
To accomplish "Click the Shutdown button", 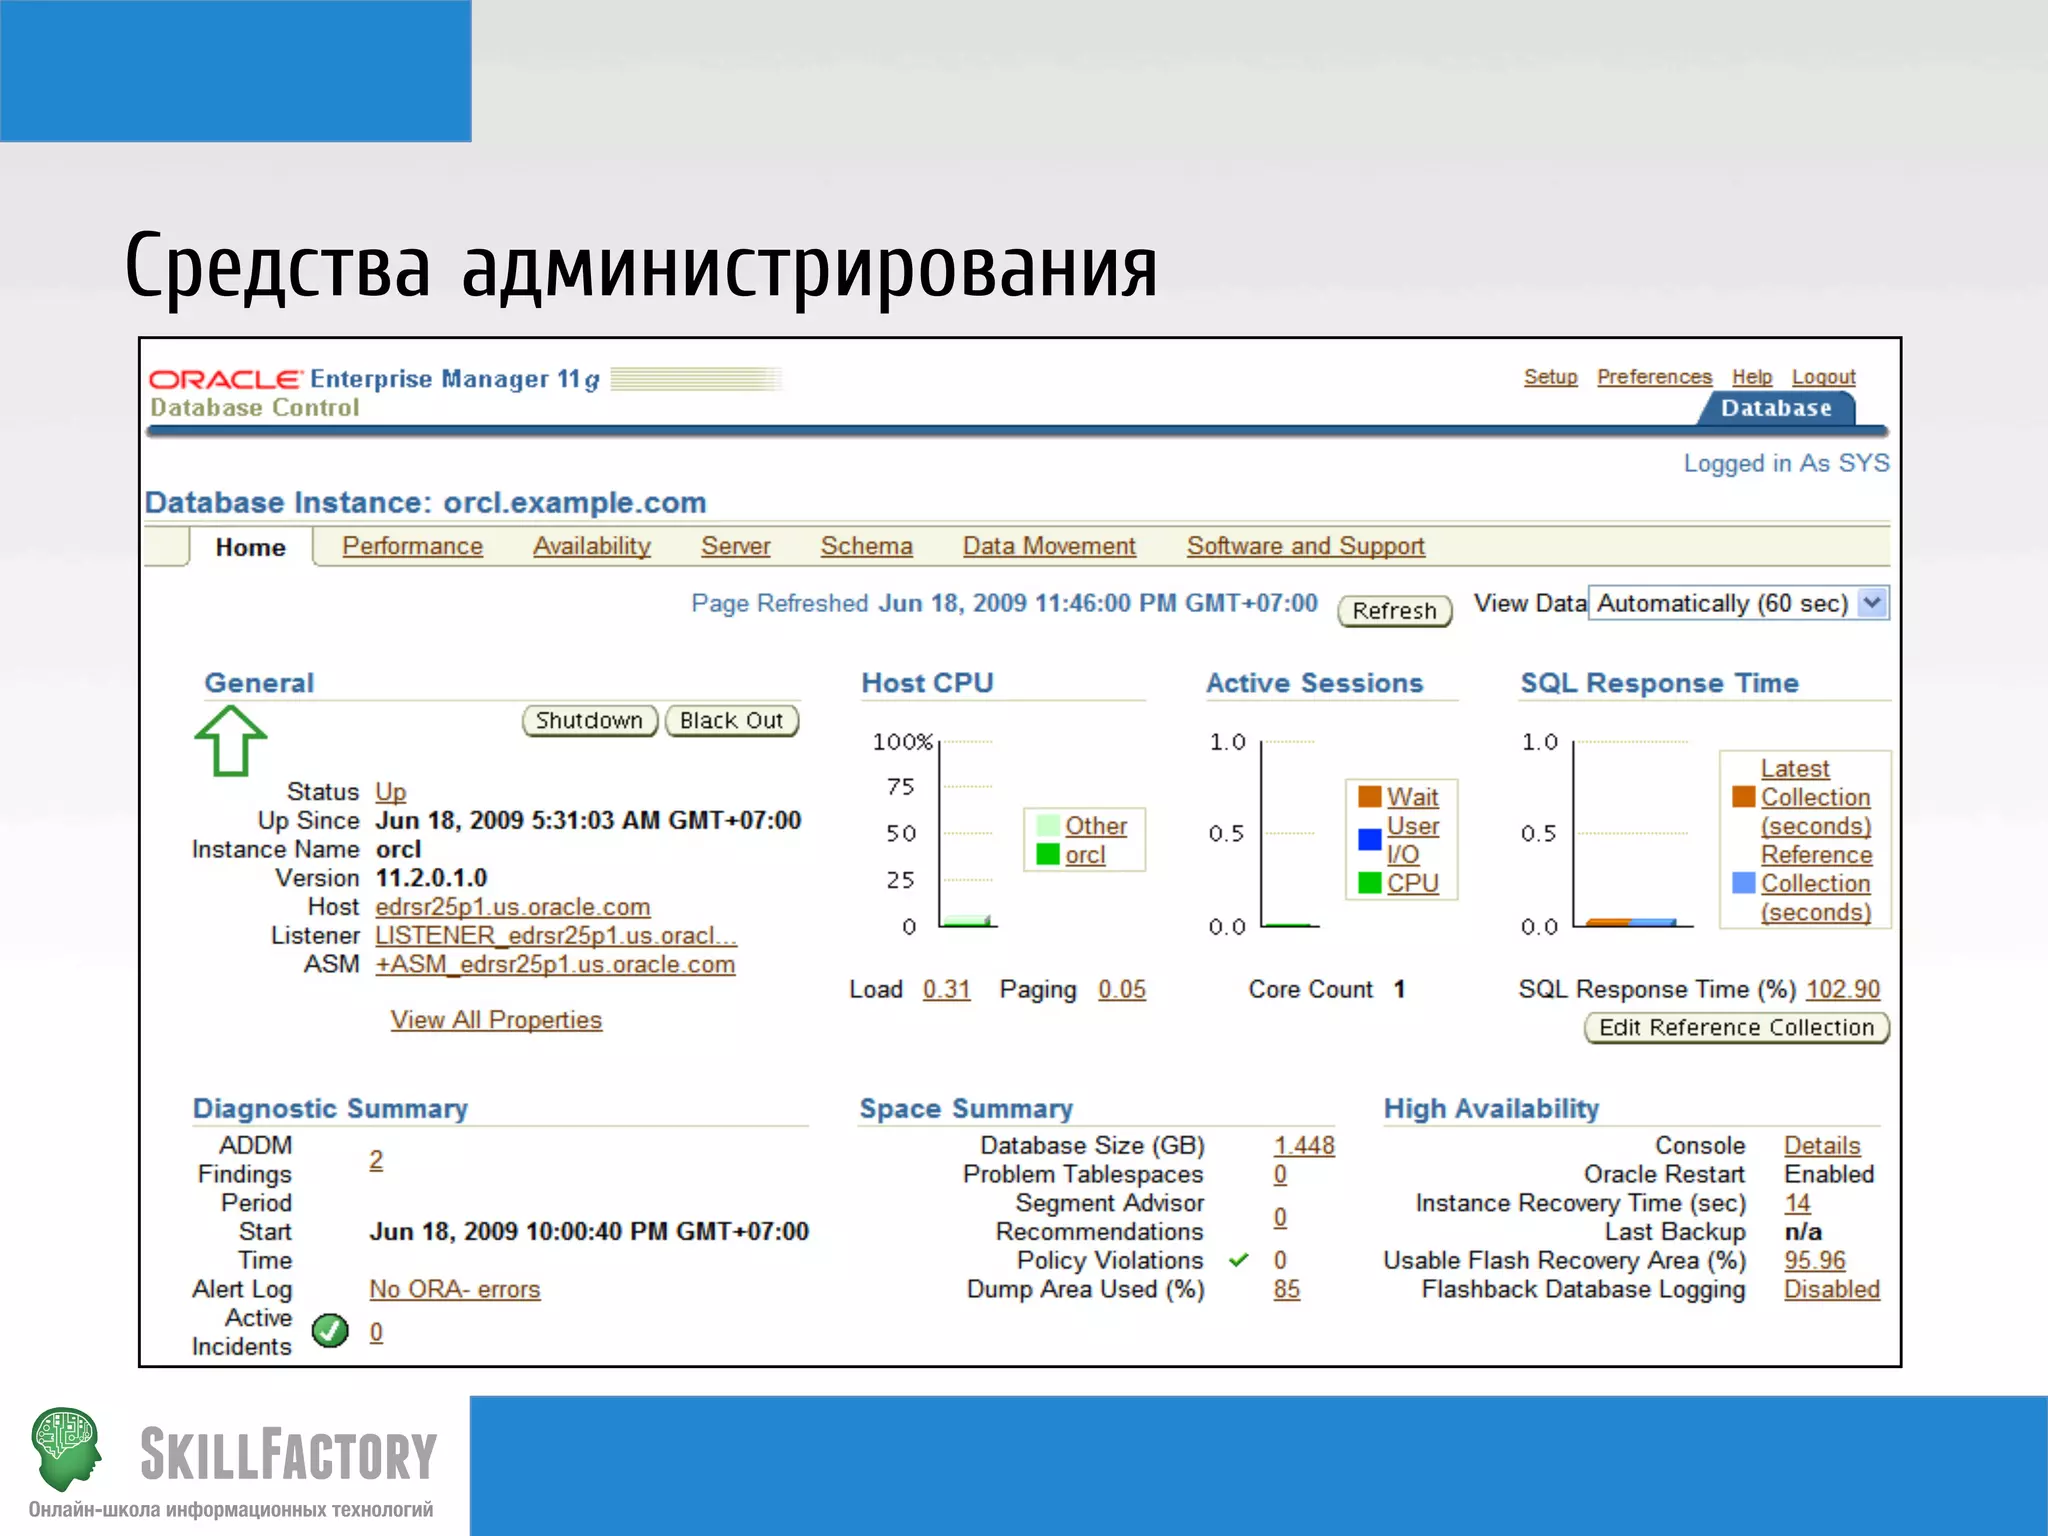I will 589,720.
